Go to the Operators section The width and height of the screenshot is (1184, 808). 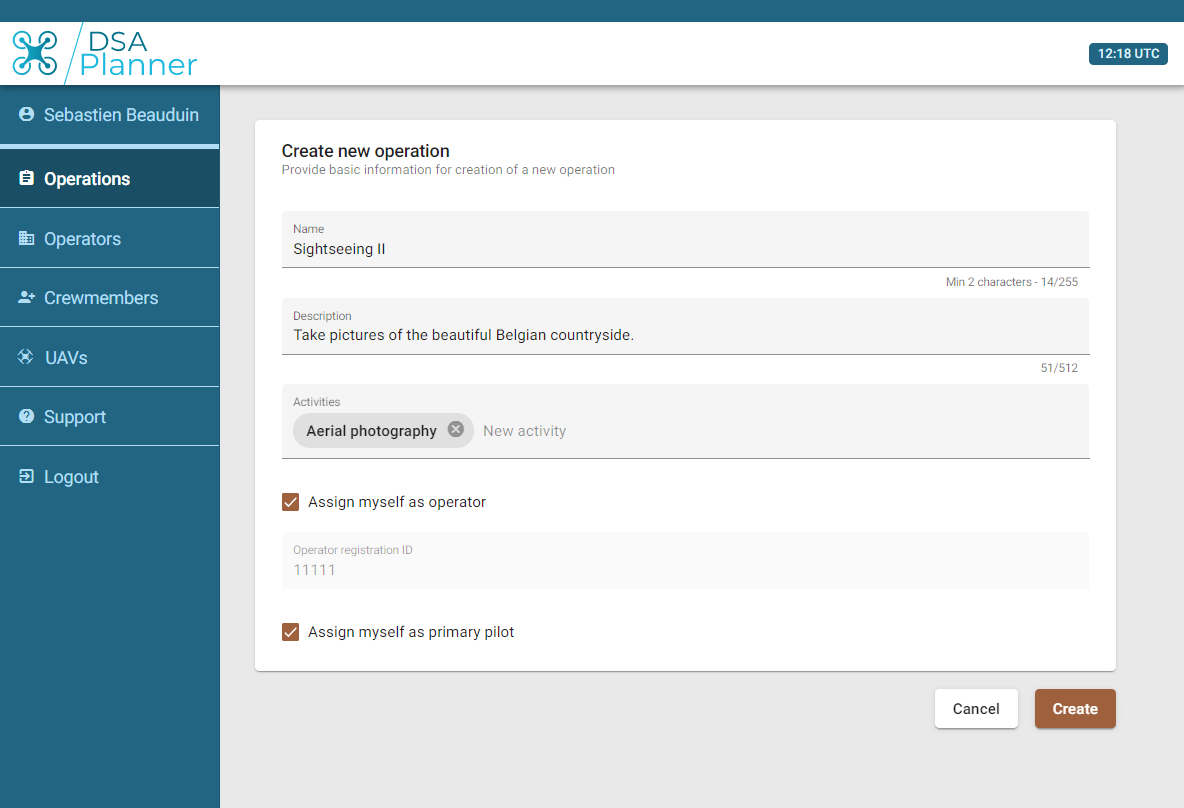(x=109, y=238)
